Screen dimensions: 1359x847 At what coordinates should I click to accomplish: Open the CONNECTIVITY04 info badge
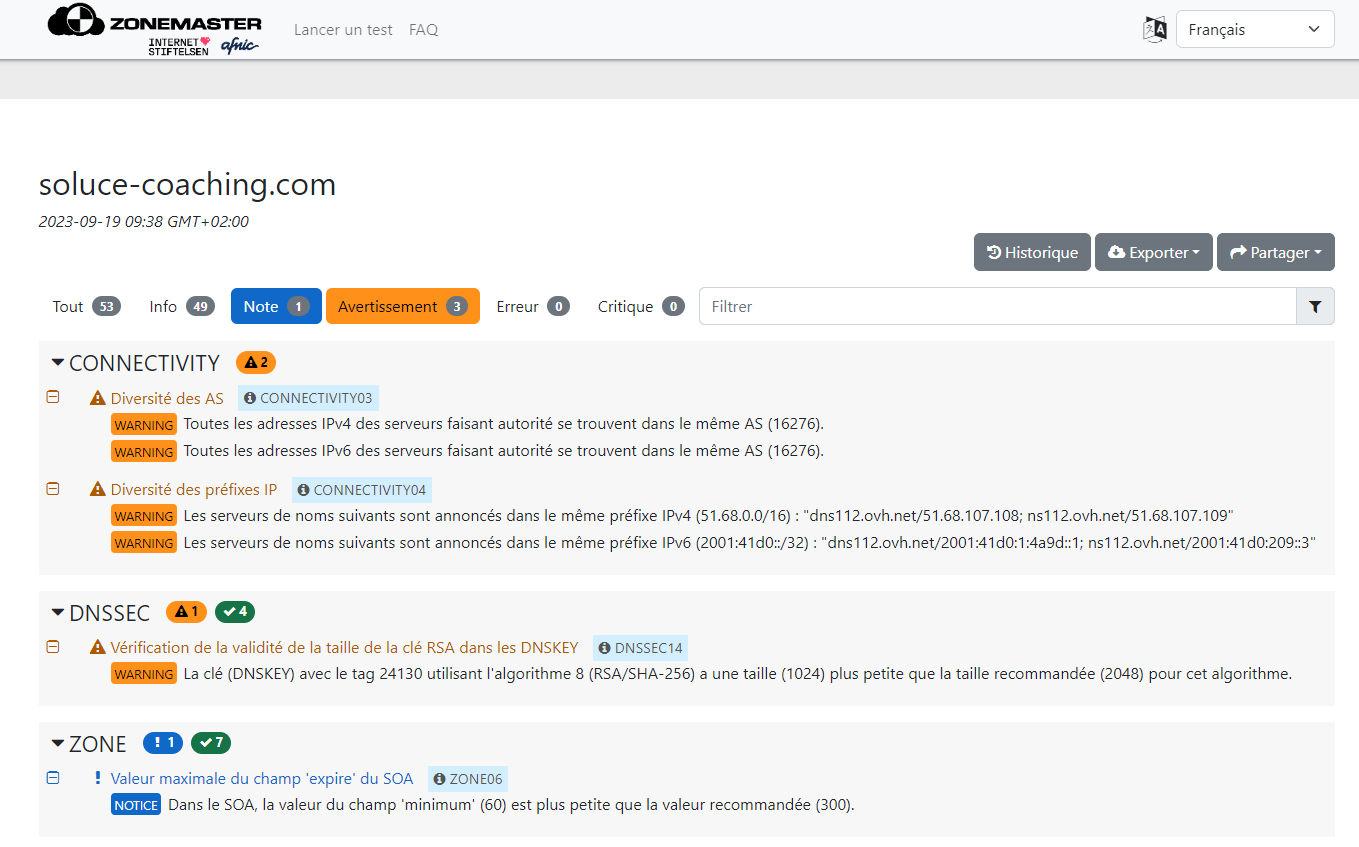pyautogui.click(x=362, y=490)
